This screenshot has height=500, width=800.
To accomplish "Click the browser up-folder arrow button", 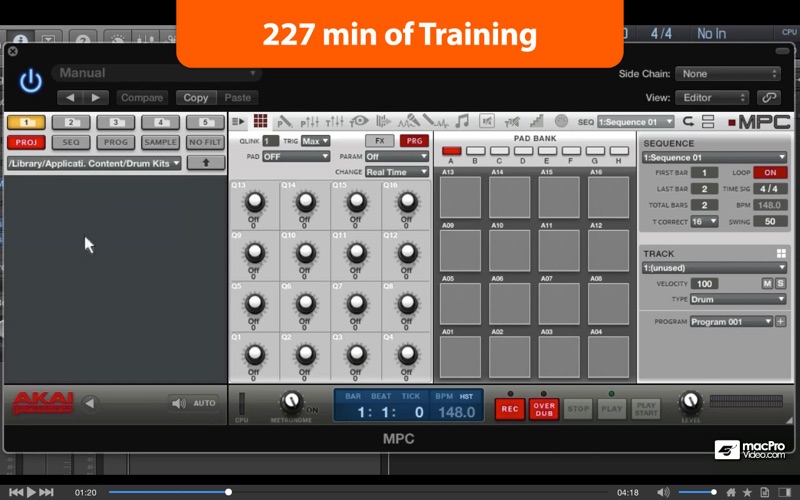I will [206, 163].
